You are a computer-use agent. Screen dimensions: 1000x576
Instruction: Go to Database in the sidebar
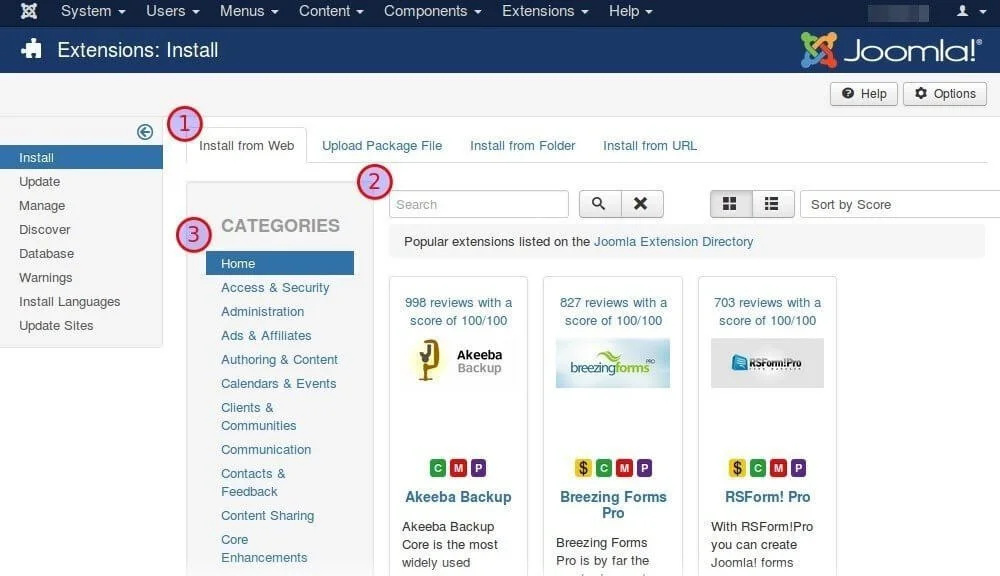point(47,253)
